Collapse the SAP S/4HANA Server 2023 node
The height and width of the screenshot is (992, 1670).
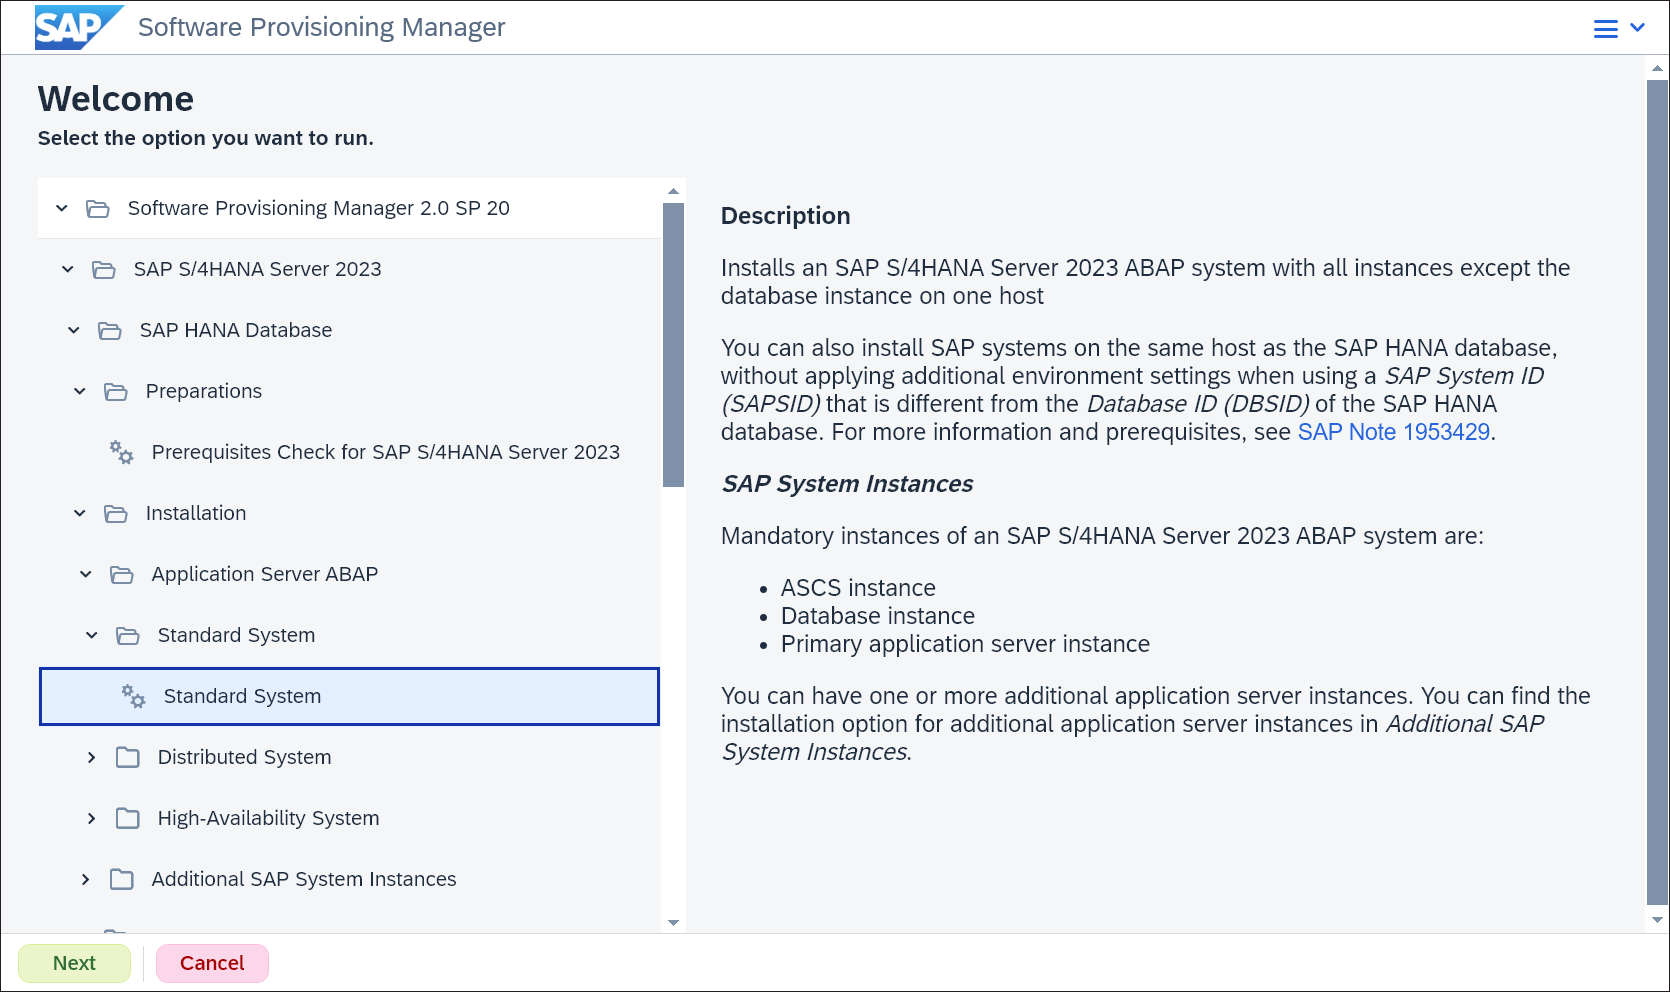(x=68, y=269)
